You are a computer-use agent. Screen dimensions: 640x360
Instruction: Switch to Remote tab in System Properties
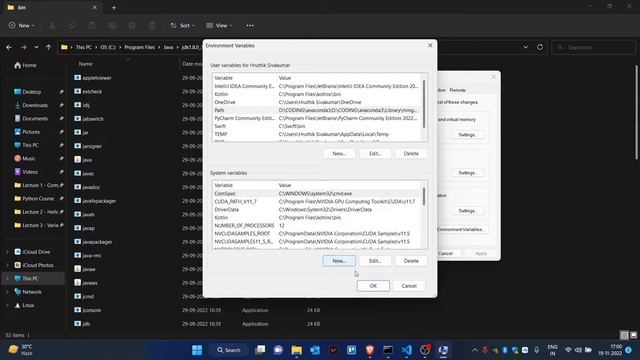(x=457, y=90)
